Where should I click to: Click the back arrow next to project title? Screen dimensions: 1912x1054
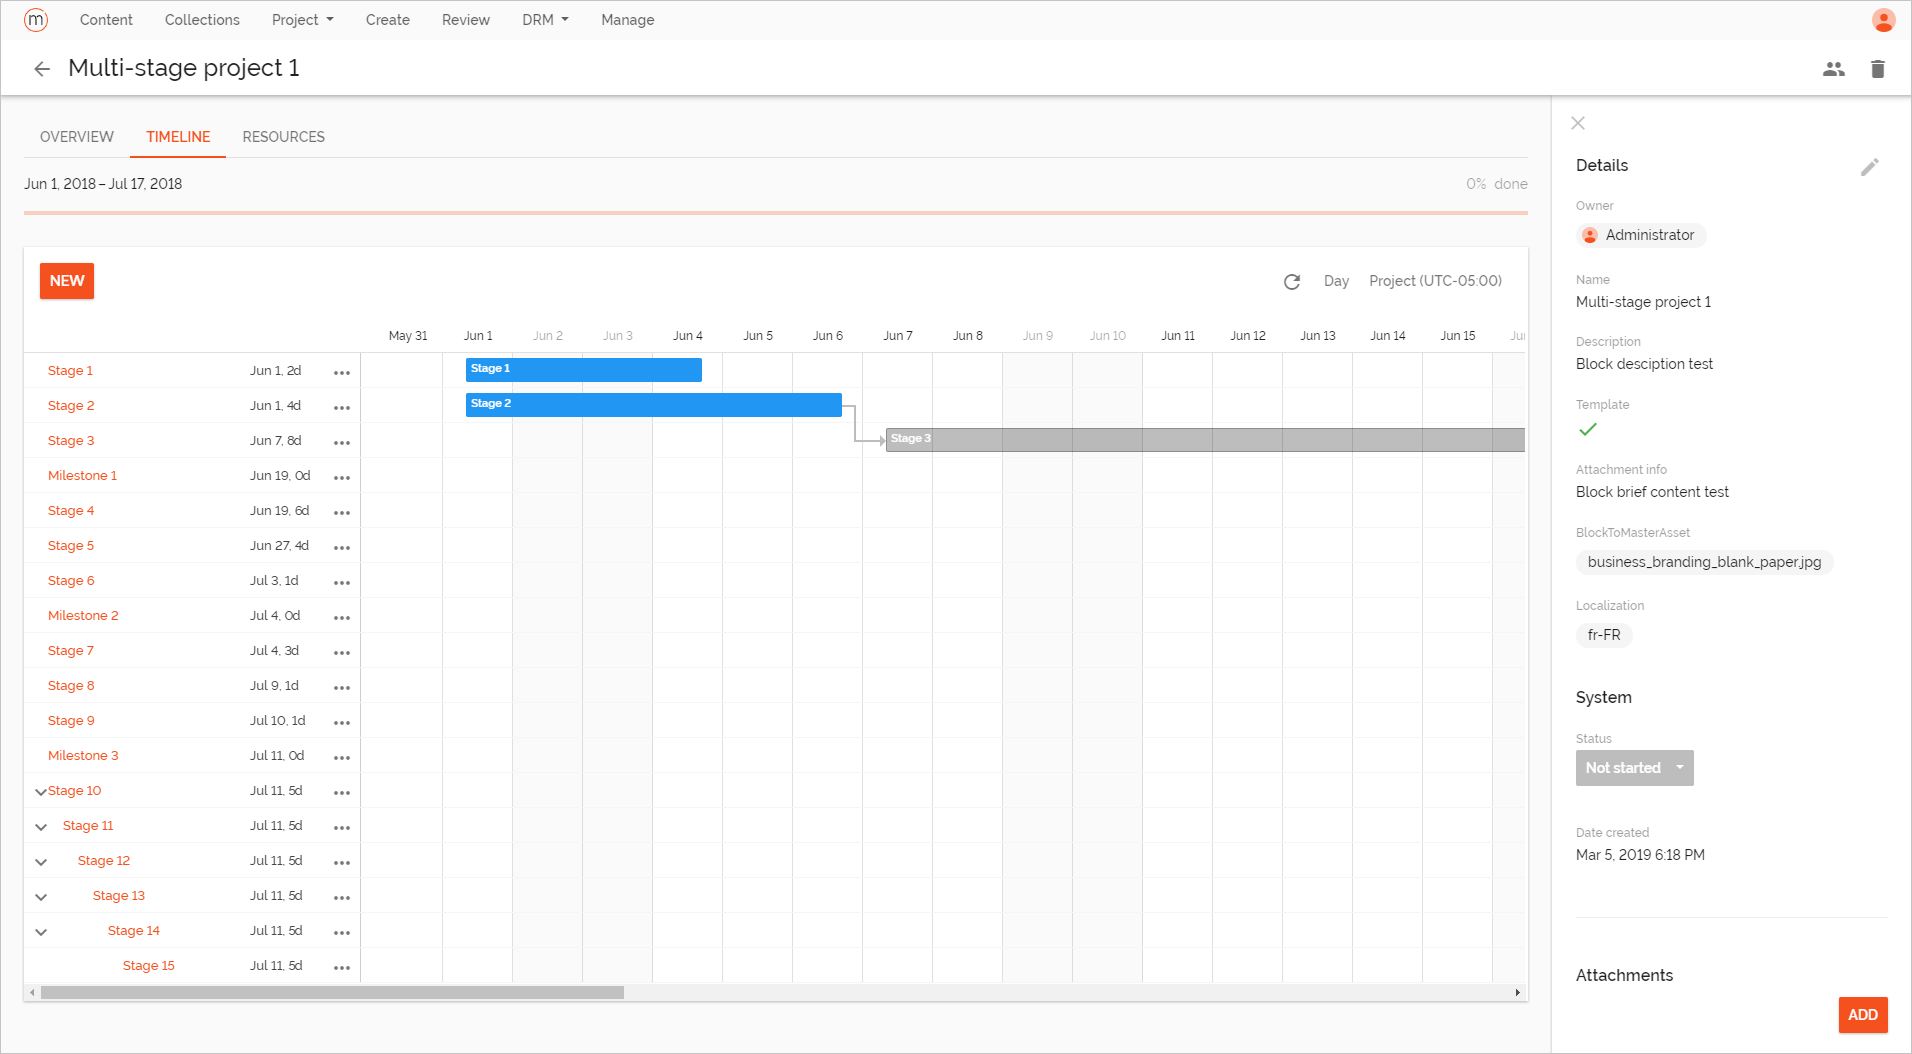(x=42, y=68)
